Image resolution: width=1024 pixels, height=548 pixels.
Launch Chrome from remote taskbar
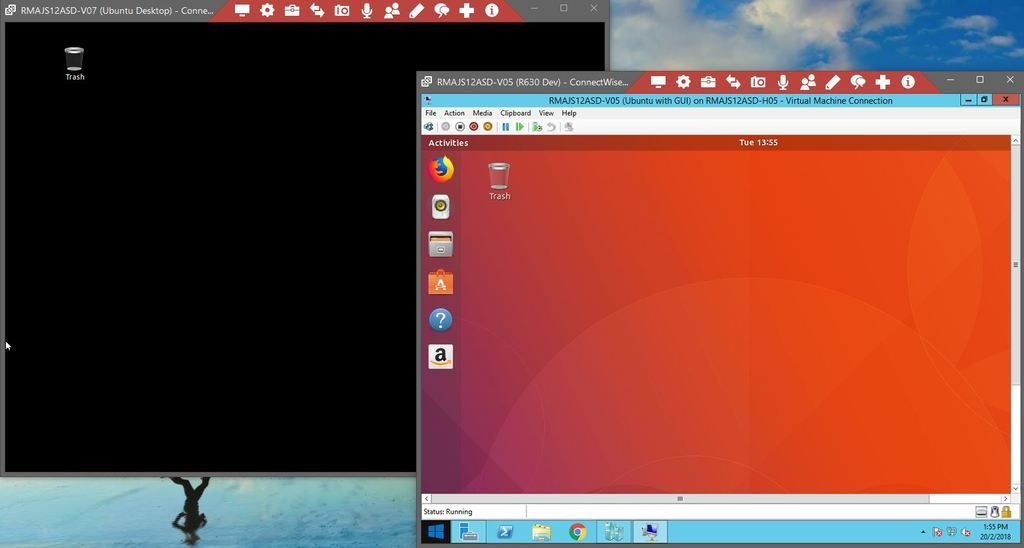tap(577, 532)
